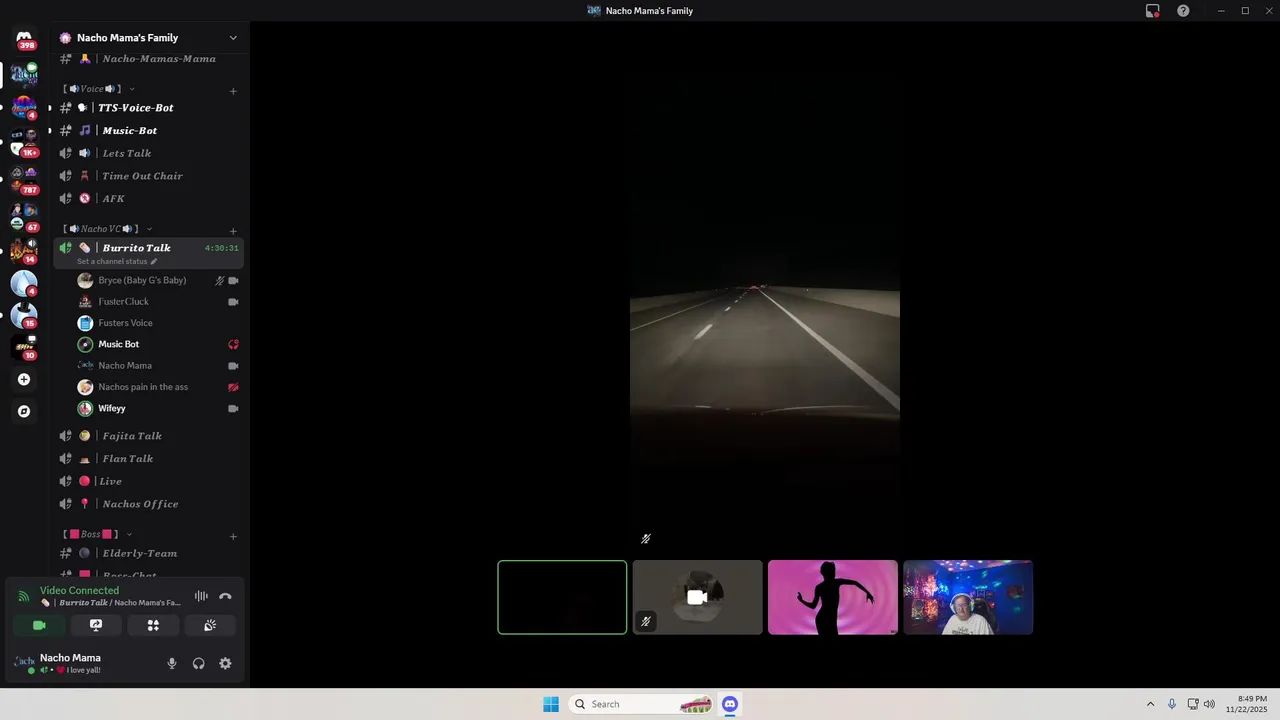Create channel in Nacho VC category
The width and height of the screenshot is (1280, 720).
click(x=233, y=231)
